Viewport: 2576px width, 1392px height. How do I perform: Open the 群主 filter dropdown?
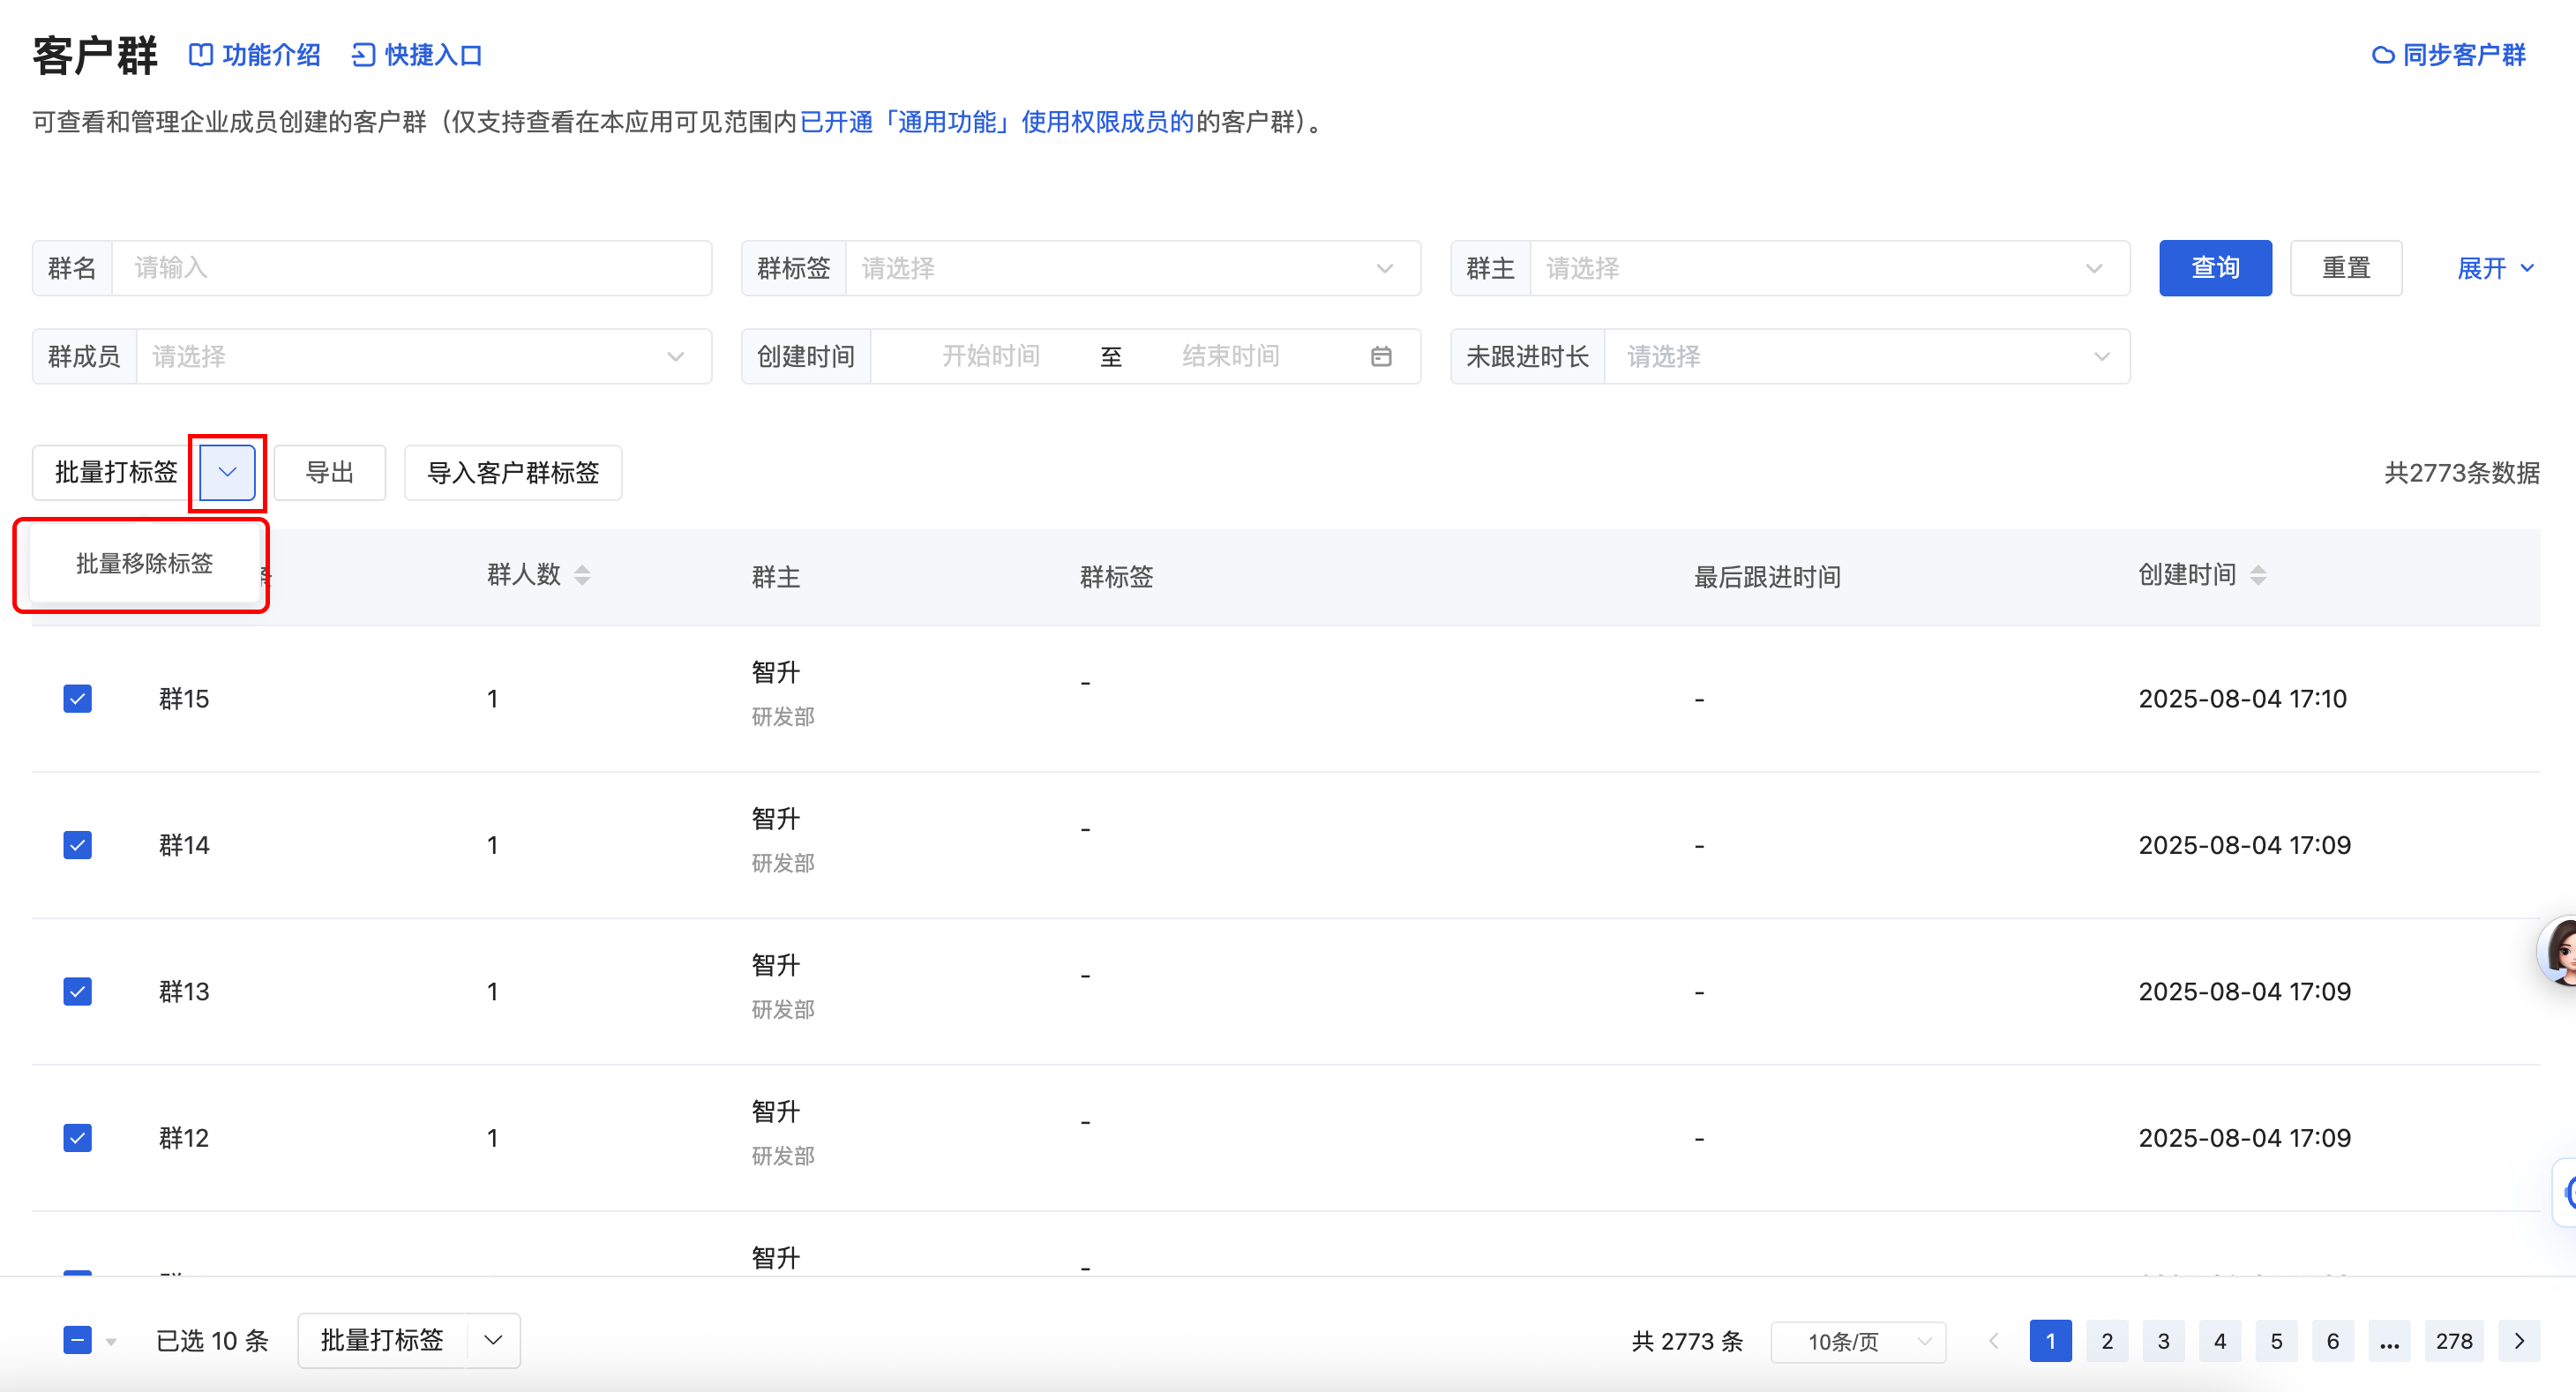coord(1829,268)
